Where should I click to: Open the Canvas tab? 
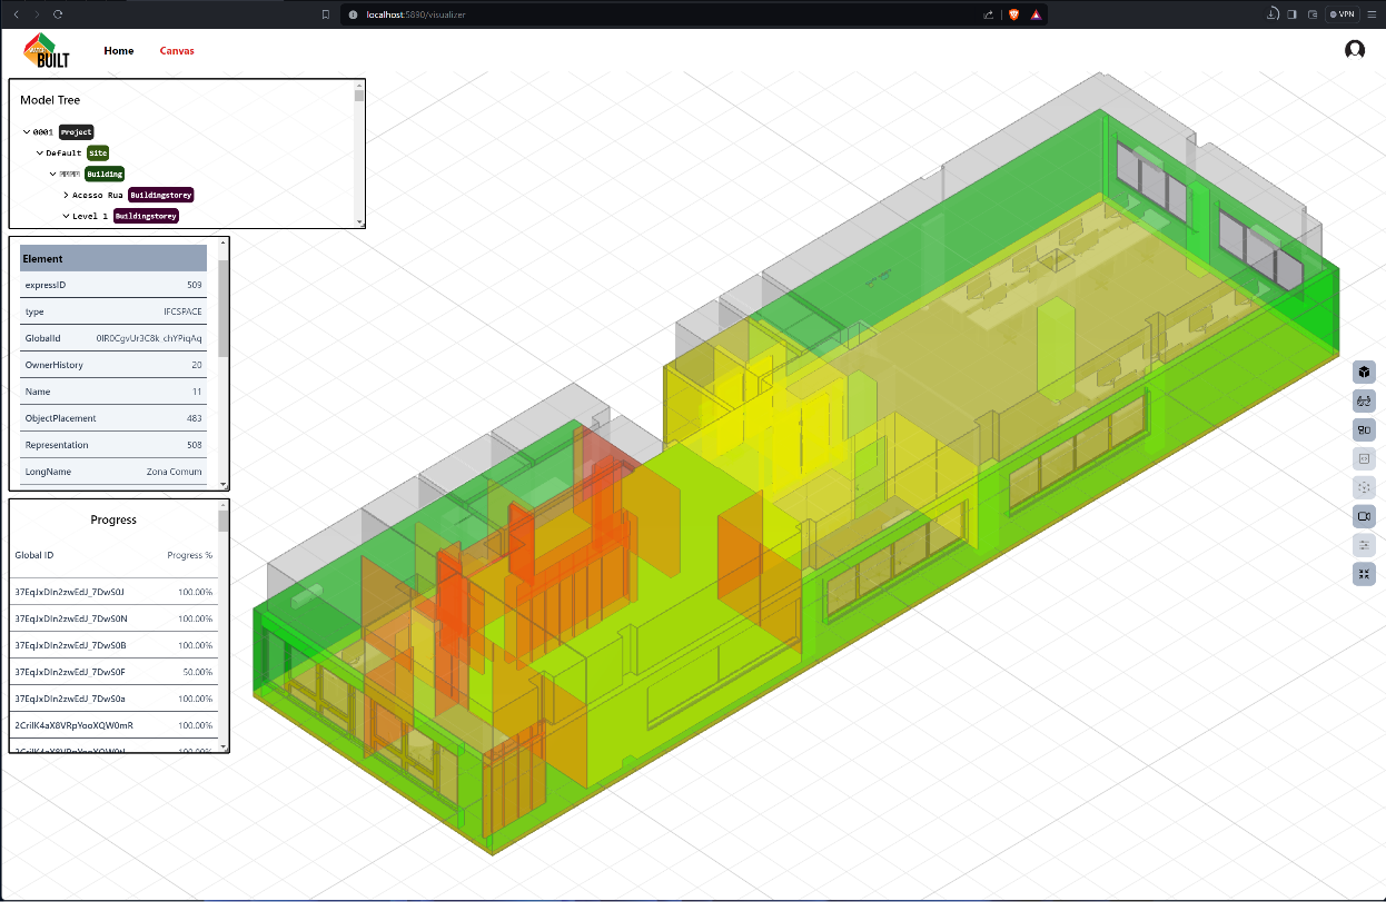pos(177,51)
